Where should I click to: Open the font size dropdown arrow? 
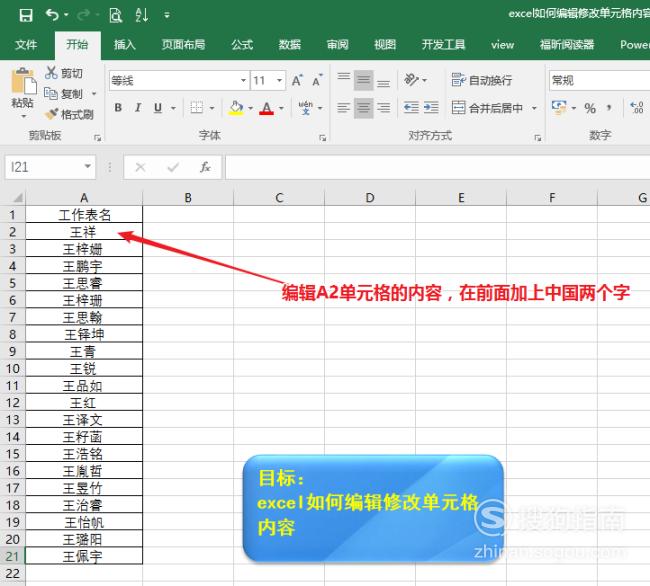279,80
